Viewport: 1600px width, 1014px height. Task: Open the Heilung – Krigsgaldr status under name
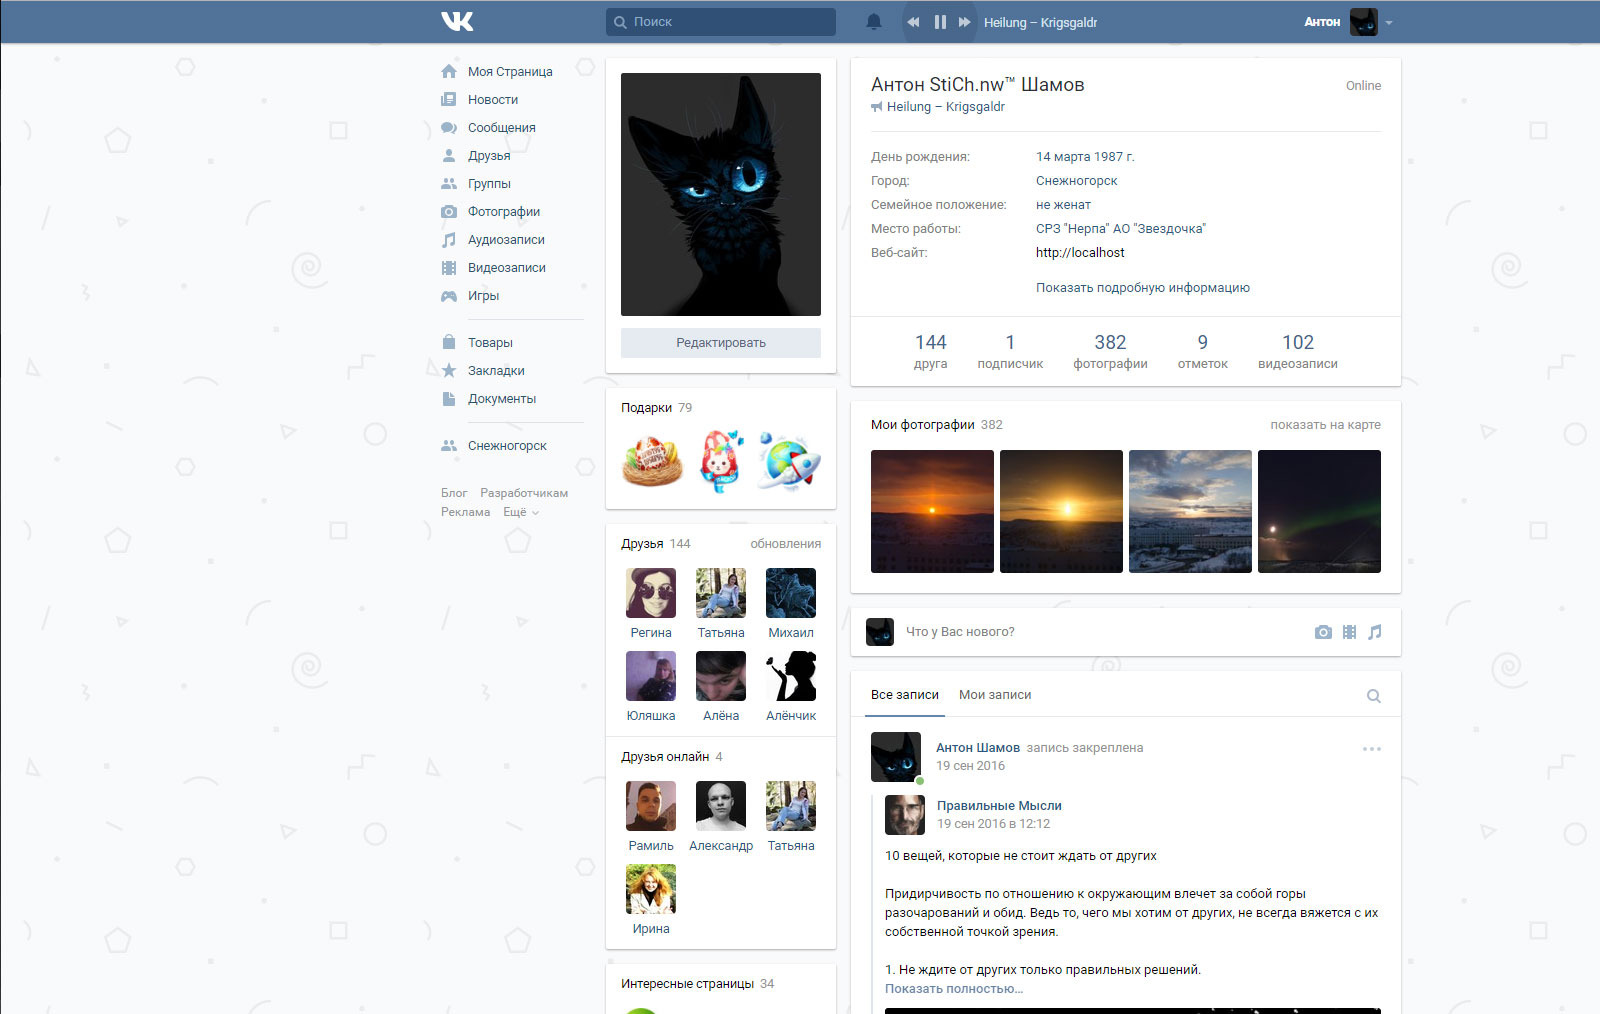tap(946, 107)
